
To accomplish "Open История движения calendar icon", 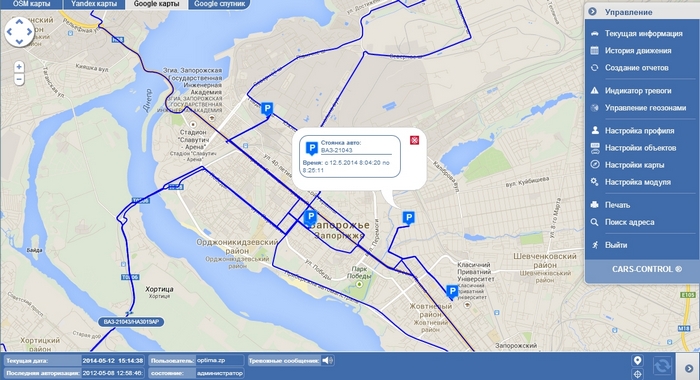I will (x=594, y=50).
